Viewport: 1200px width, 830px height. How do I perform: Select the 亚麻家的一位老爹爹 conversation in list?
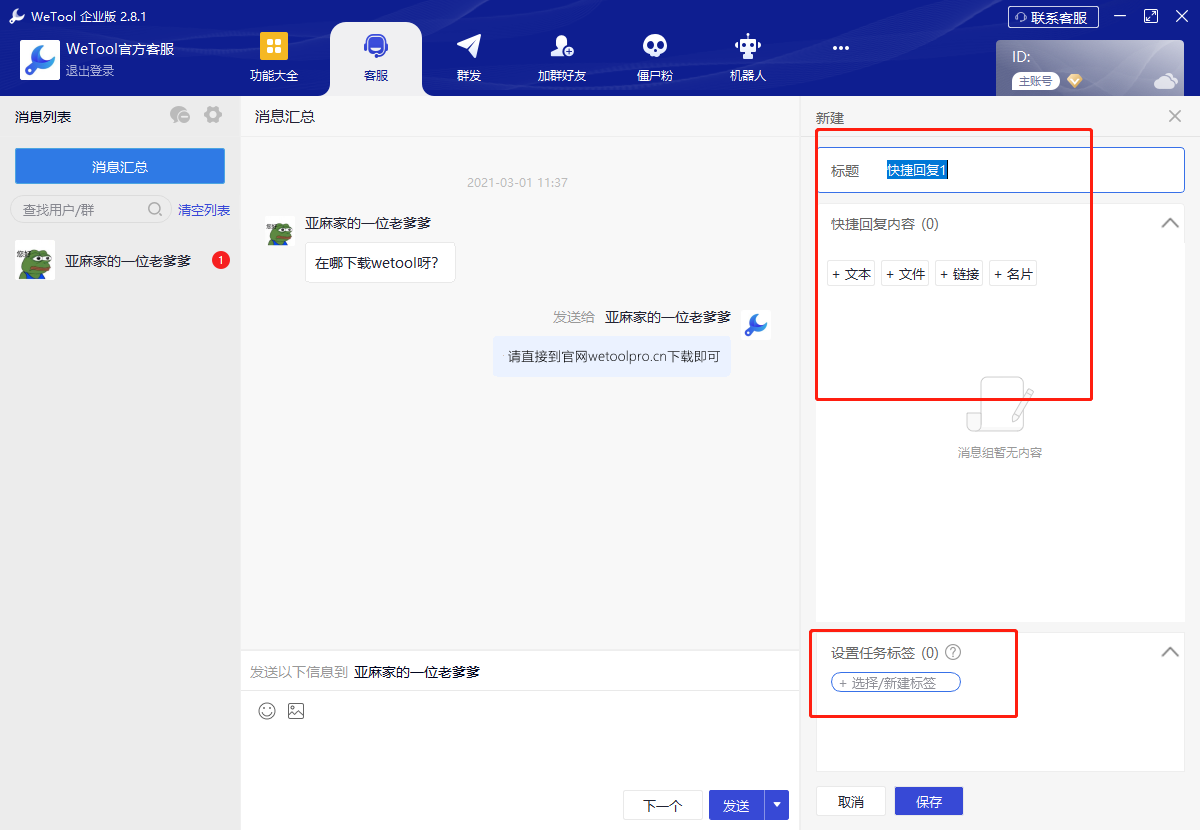120,260
